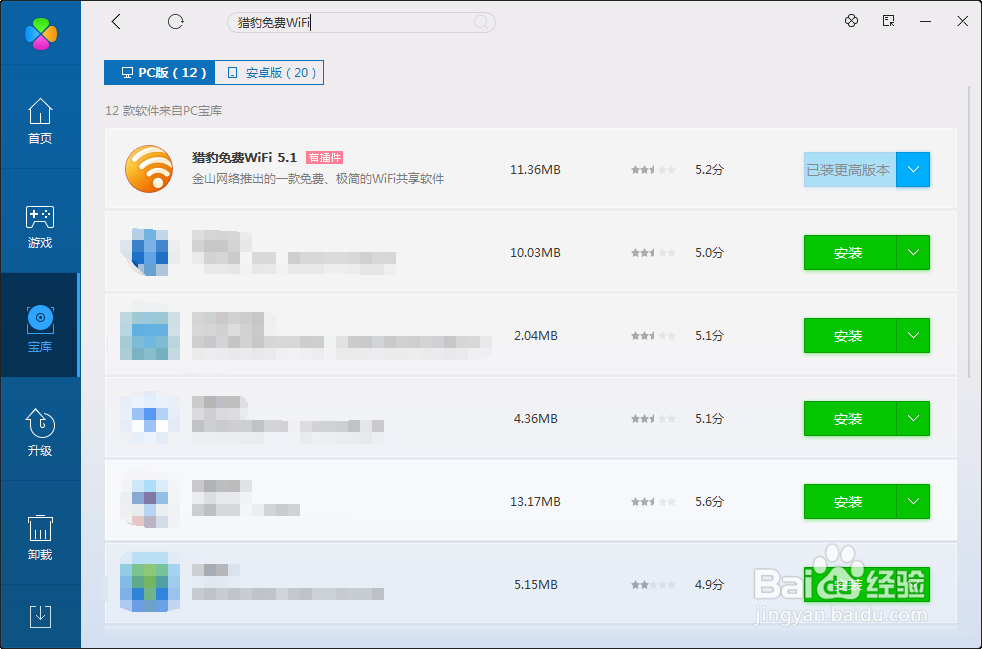This screenshot has height=649, width=982.
Task: Click the search field containing 猎豹免费WiFi
Action: click(361, 23)
